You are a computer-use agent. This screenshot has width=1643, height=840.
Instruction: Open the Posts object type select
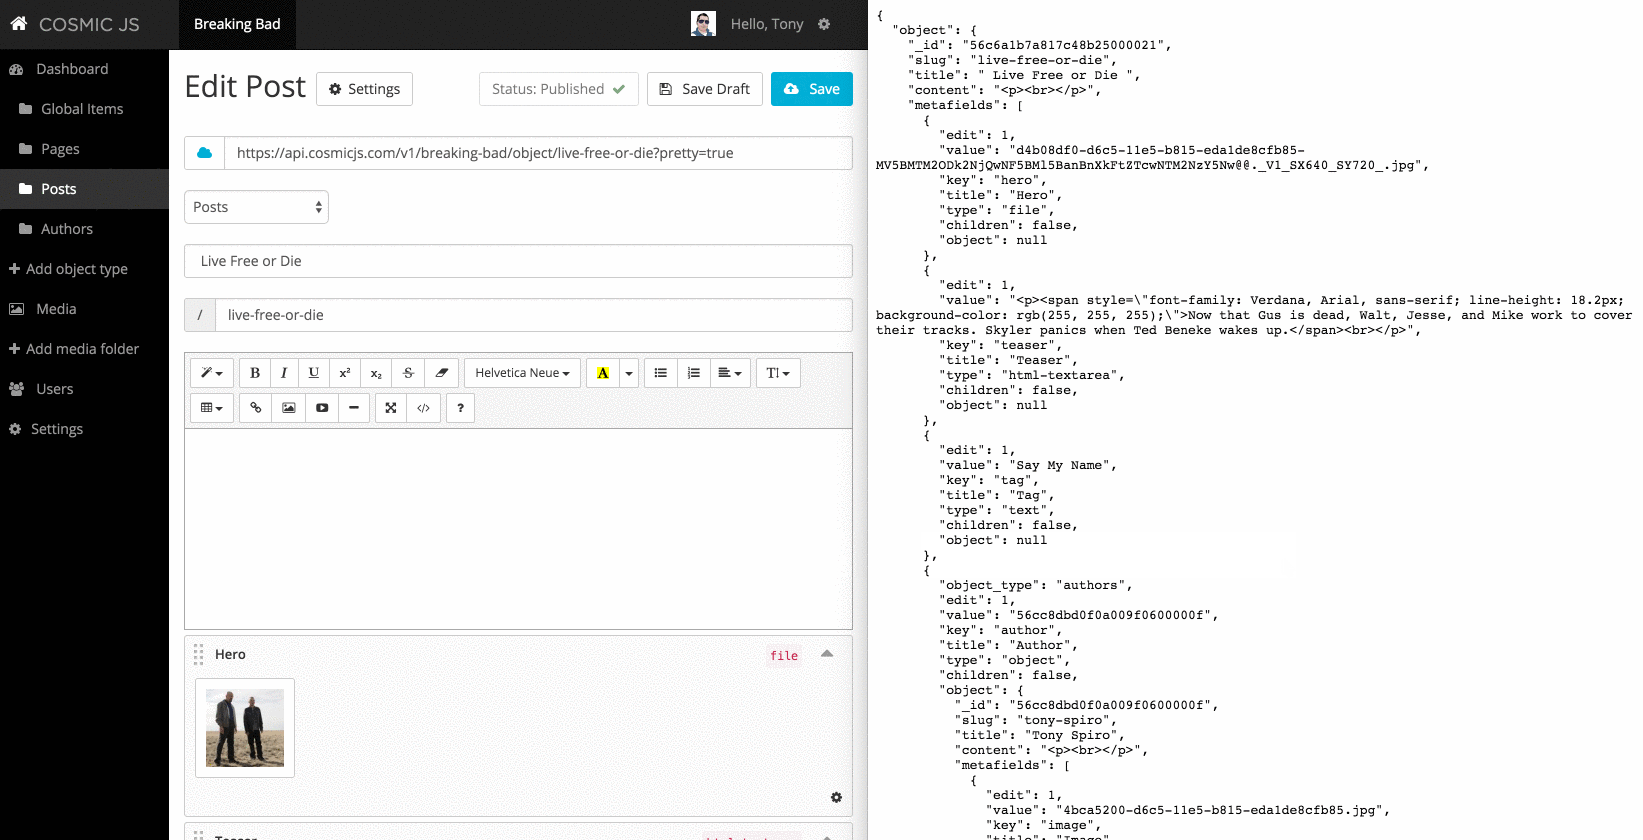(x=256, y=207)
